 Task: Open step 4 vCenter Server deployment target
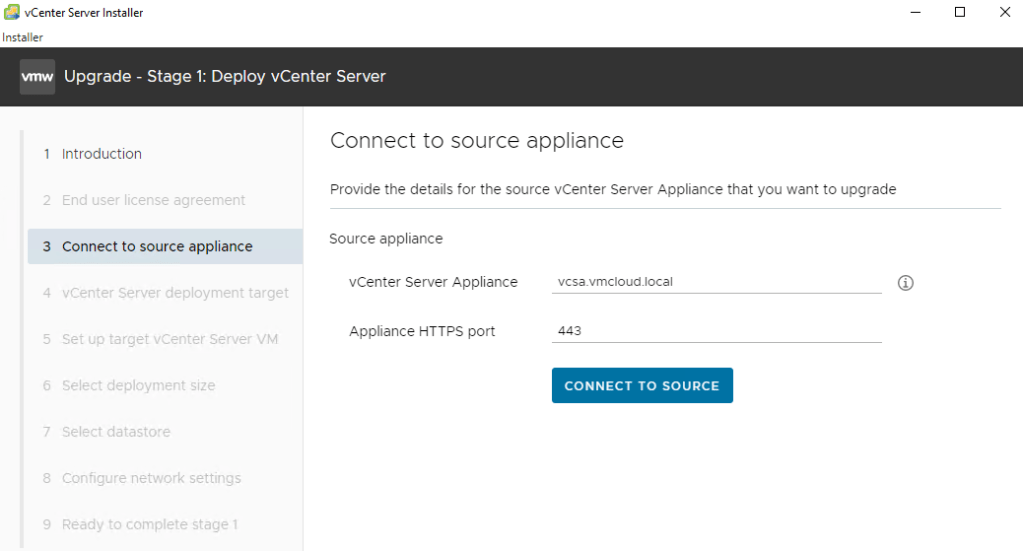point(175,293)
